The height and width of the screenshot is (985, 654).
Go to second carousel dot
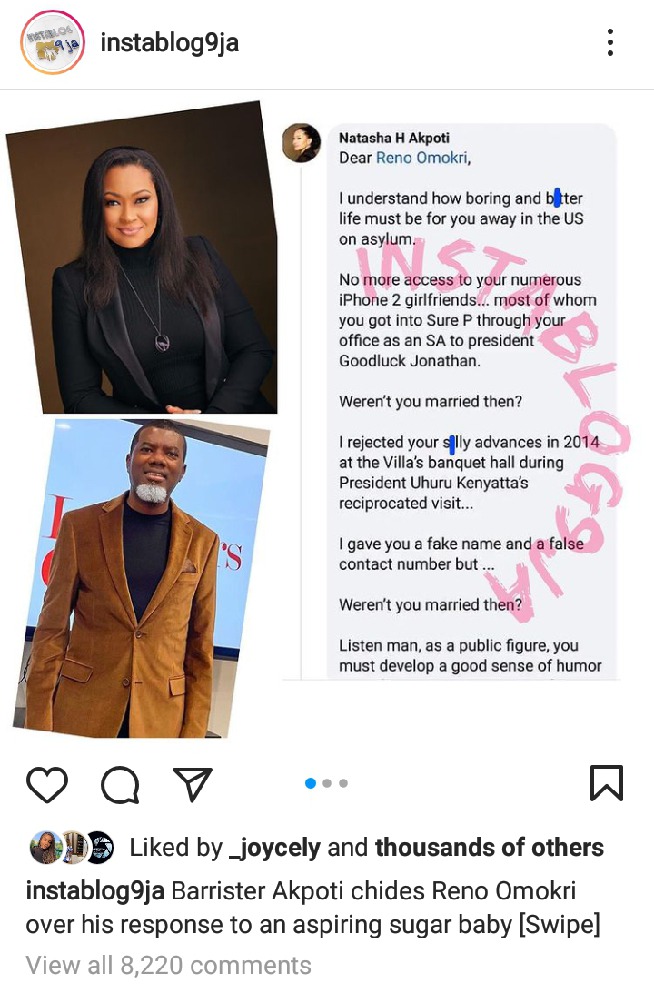pos(327,783)
